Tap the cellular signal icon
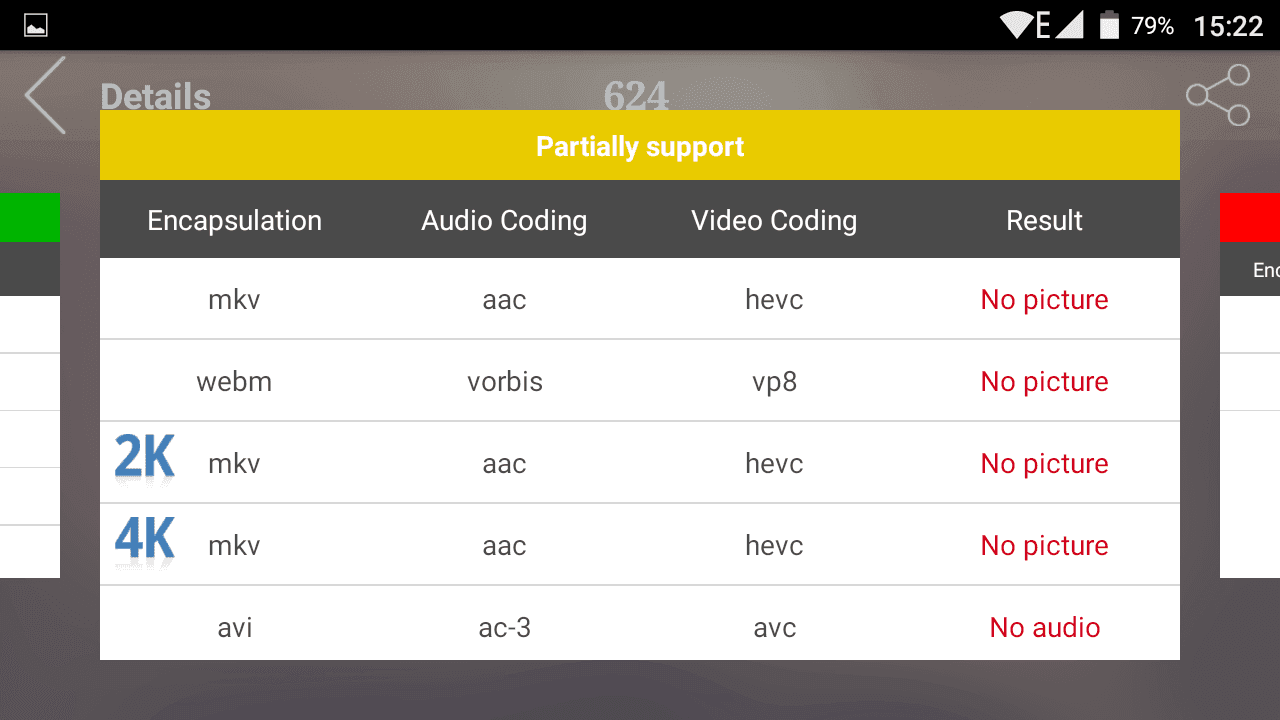 (x=1069, y=25)
